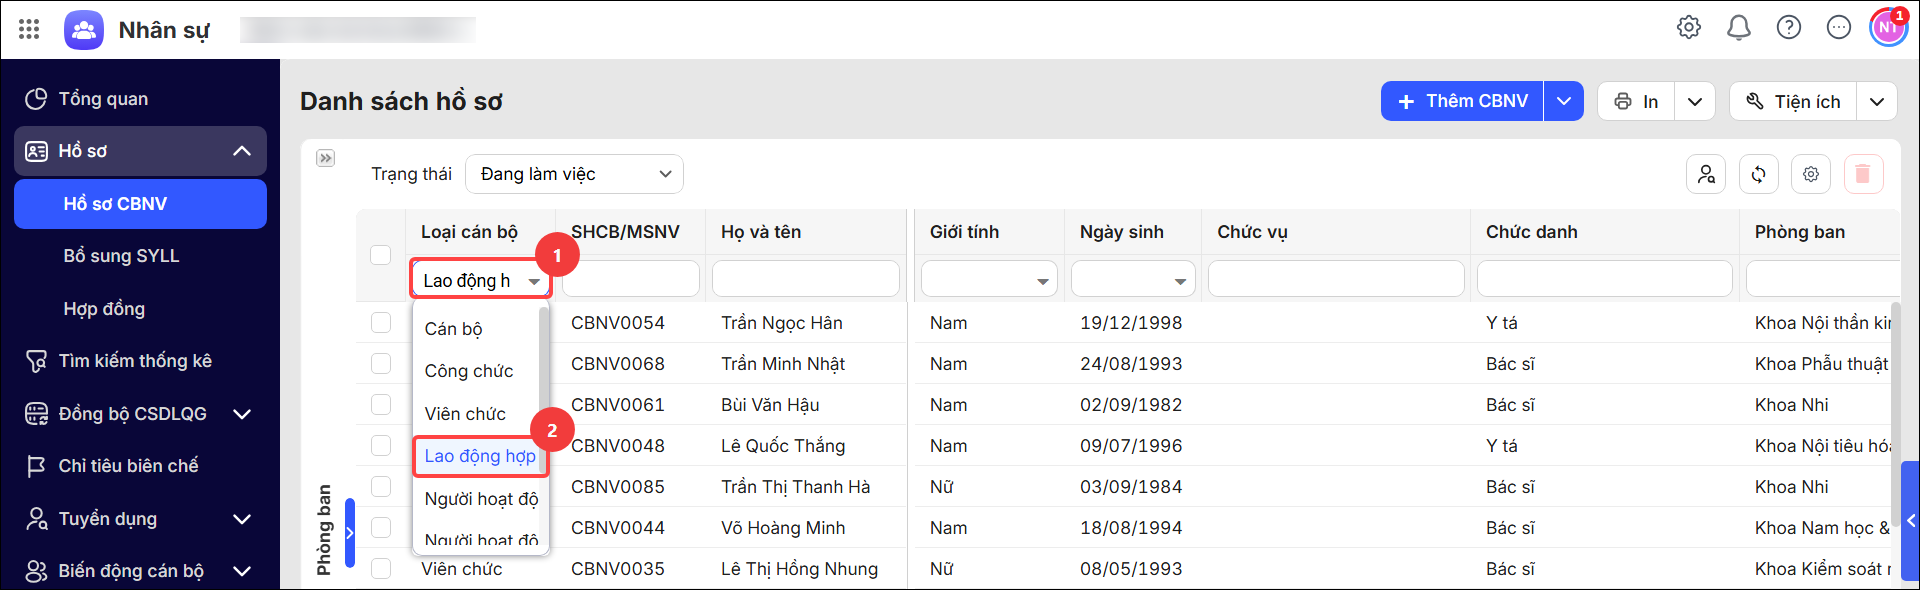Click employee code CBNV0061
The width and height of the screenshot is (1920, 590).
tap(617, 405)
